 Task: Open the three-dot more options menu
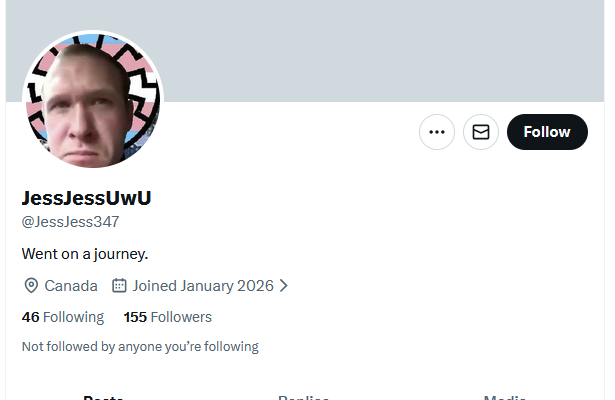[437, 132]
